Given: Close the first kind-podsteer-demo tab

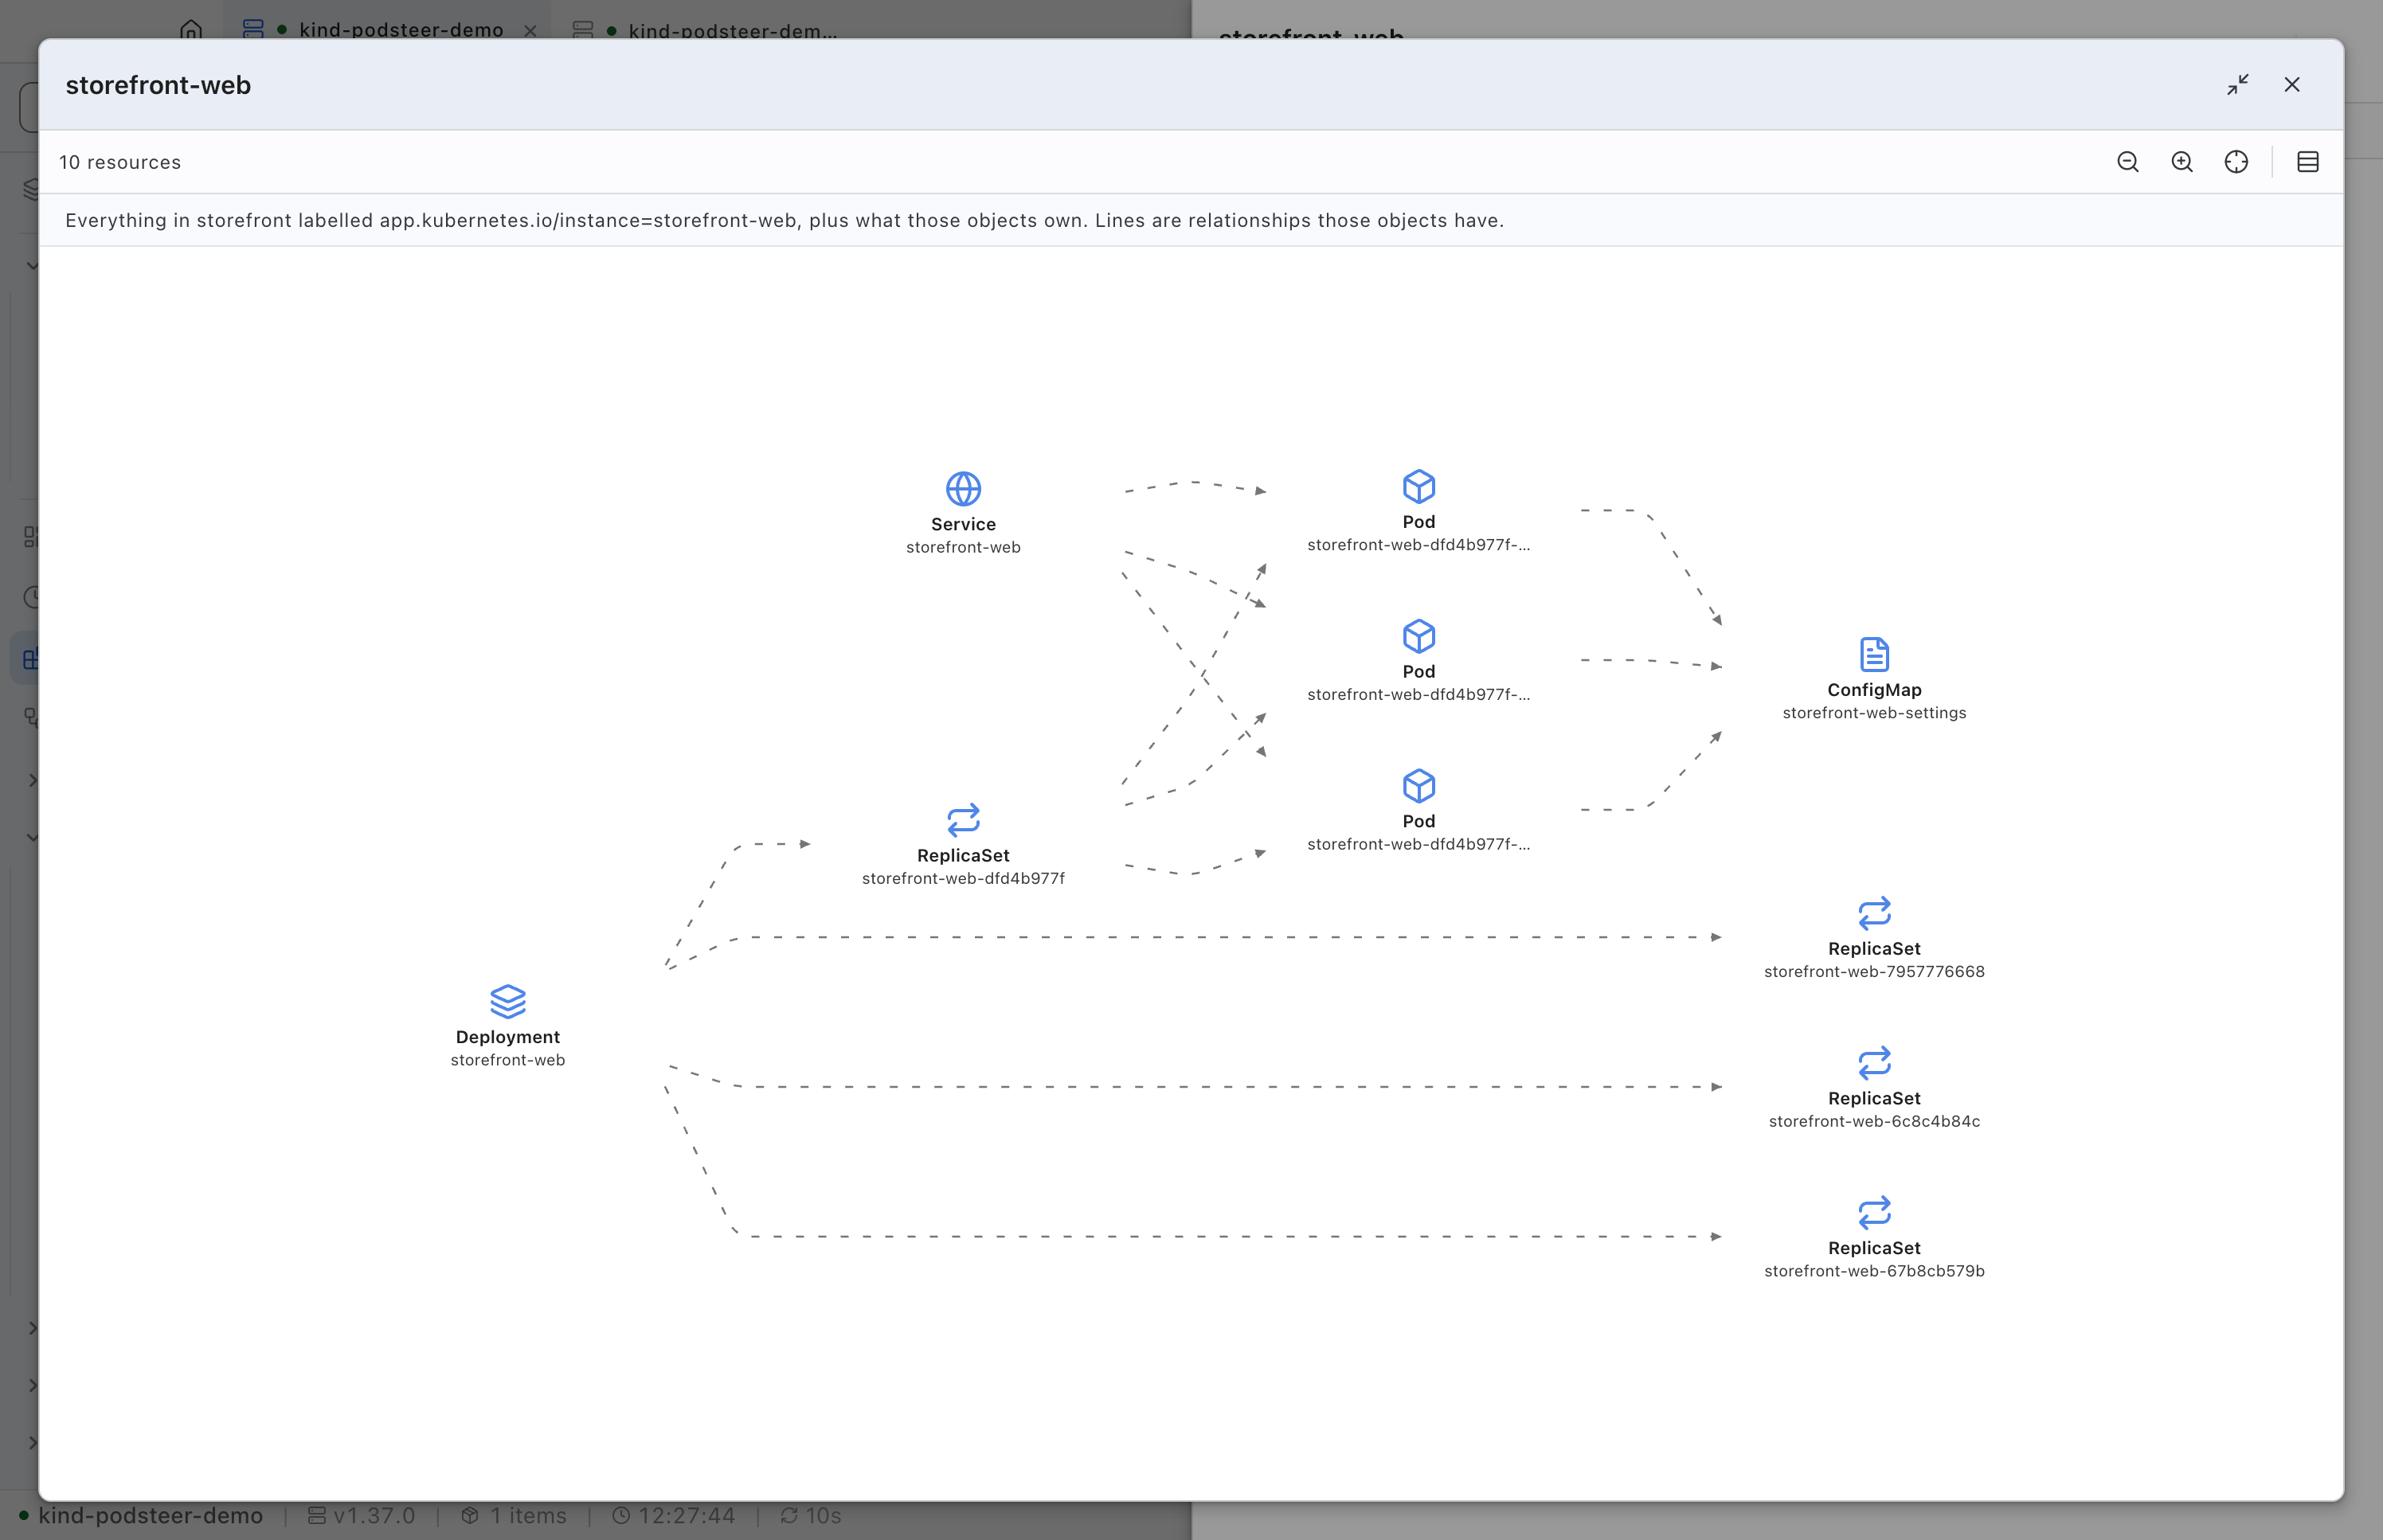Looking at the screenshot, I should tap(530, 31).
